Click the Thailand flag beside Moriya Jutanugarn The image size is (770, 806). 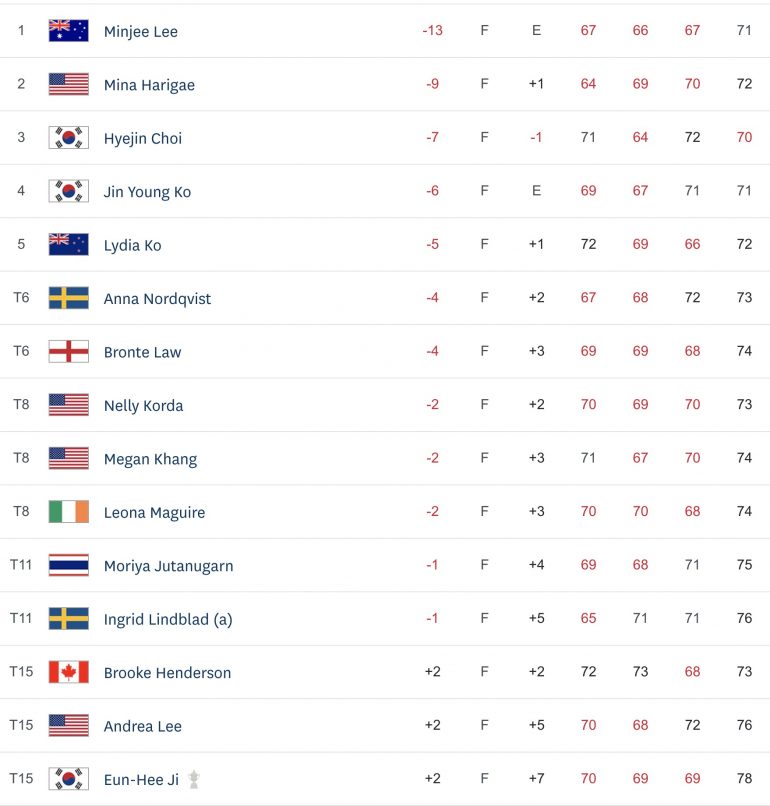tap(68, 565)
